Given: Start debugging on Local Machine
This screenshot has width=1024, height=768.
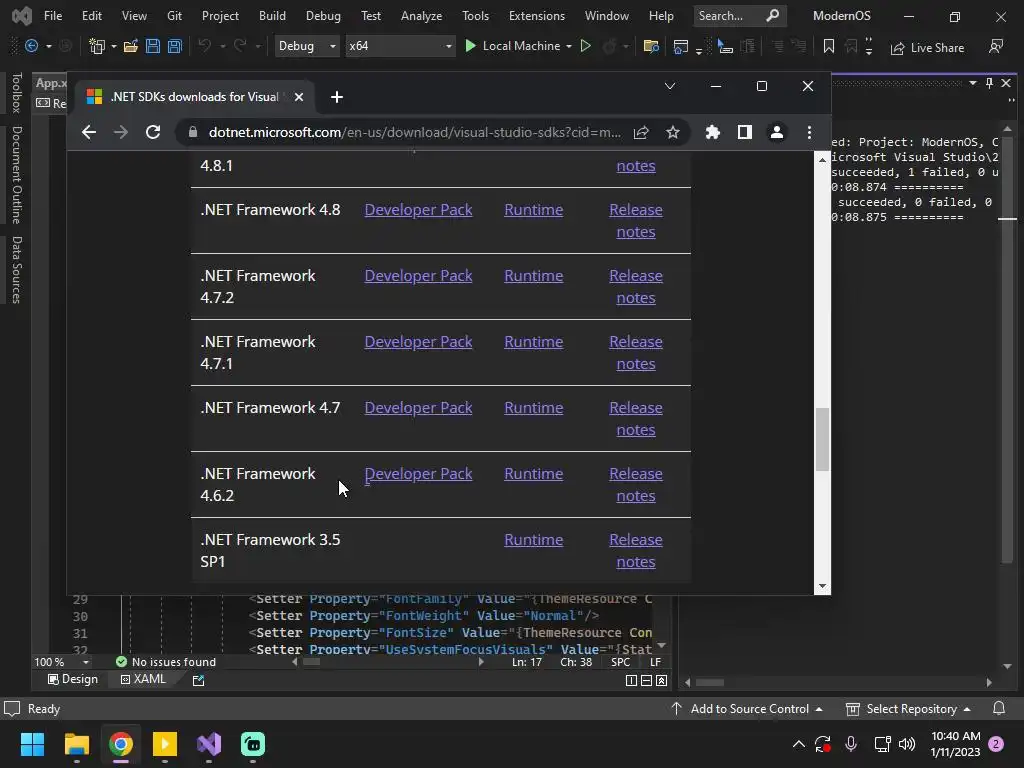Looking at the screenshot, I should (513, 46).
